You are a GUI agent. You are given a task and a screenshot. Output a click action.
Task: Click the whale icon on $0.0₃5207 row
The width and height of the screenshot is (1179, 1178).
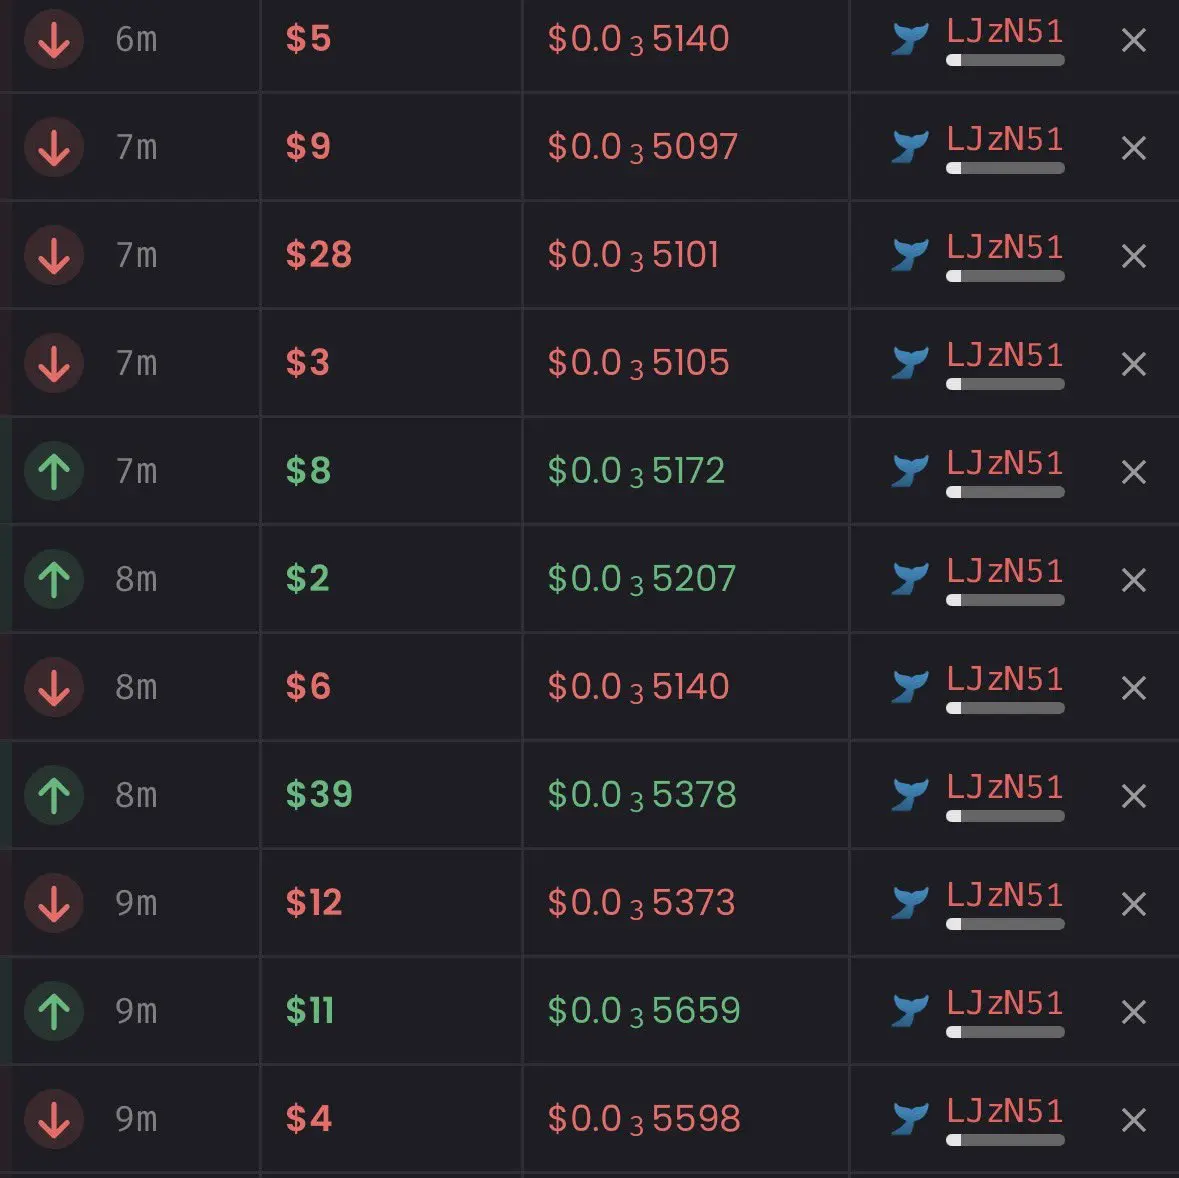910,579
